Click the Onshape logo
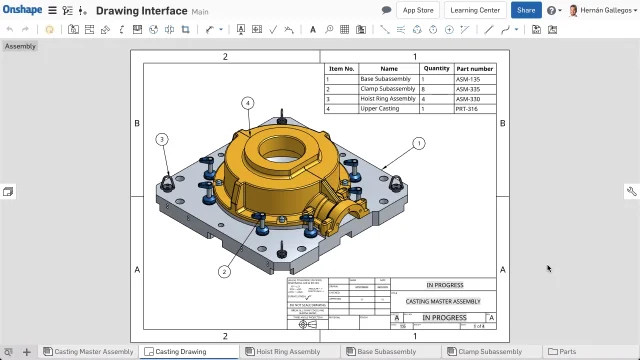 pyautogui.click(x=22, y=10)
